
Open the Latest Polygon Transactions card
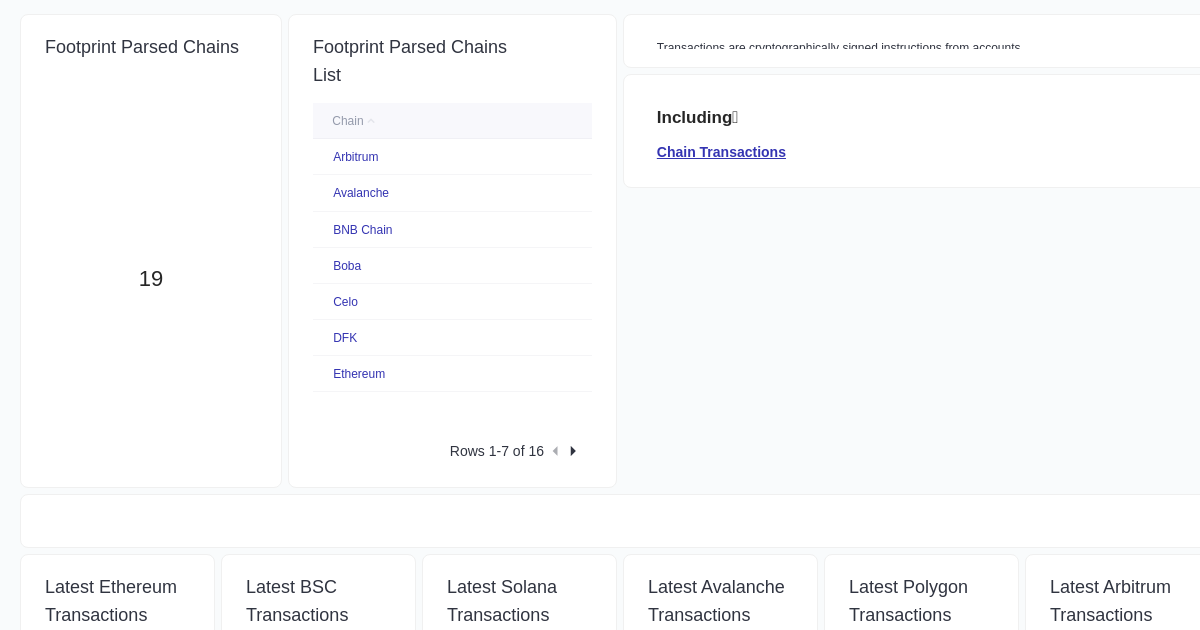(908, 601)
